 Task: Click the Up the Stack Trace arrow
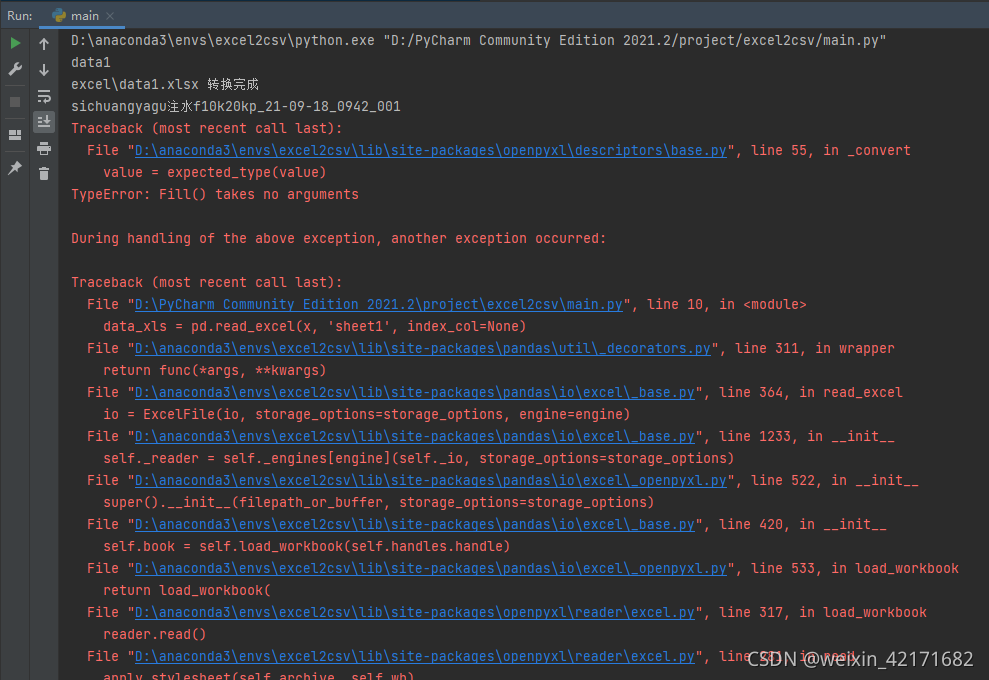tap(43, 42)
